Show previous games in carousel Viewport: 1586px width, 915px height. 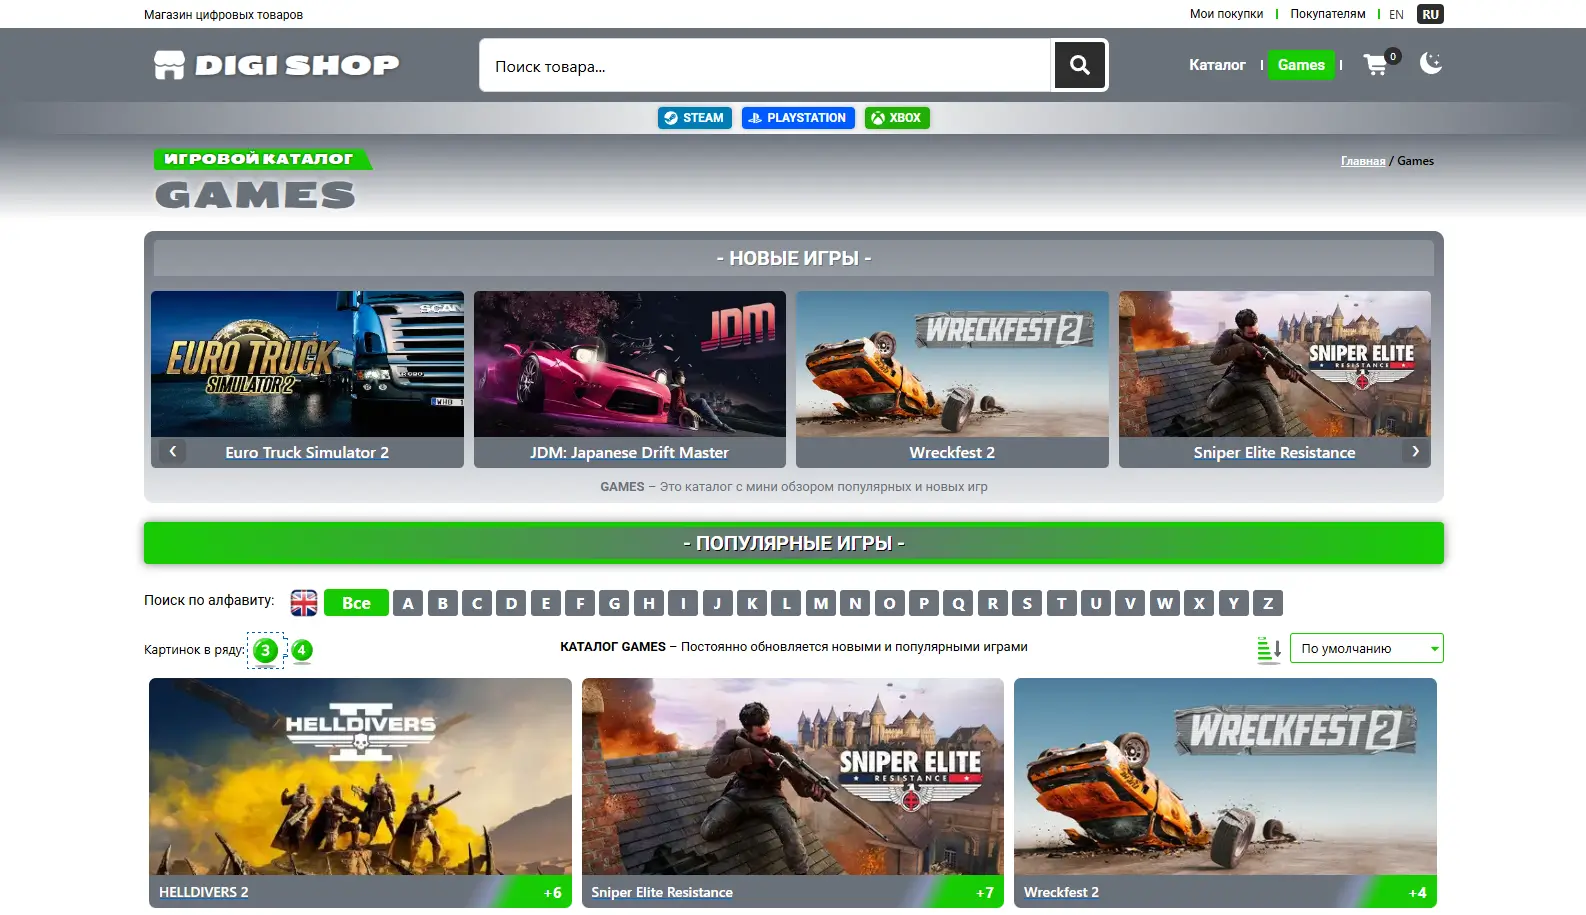coord(173,451)
